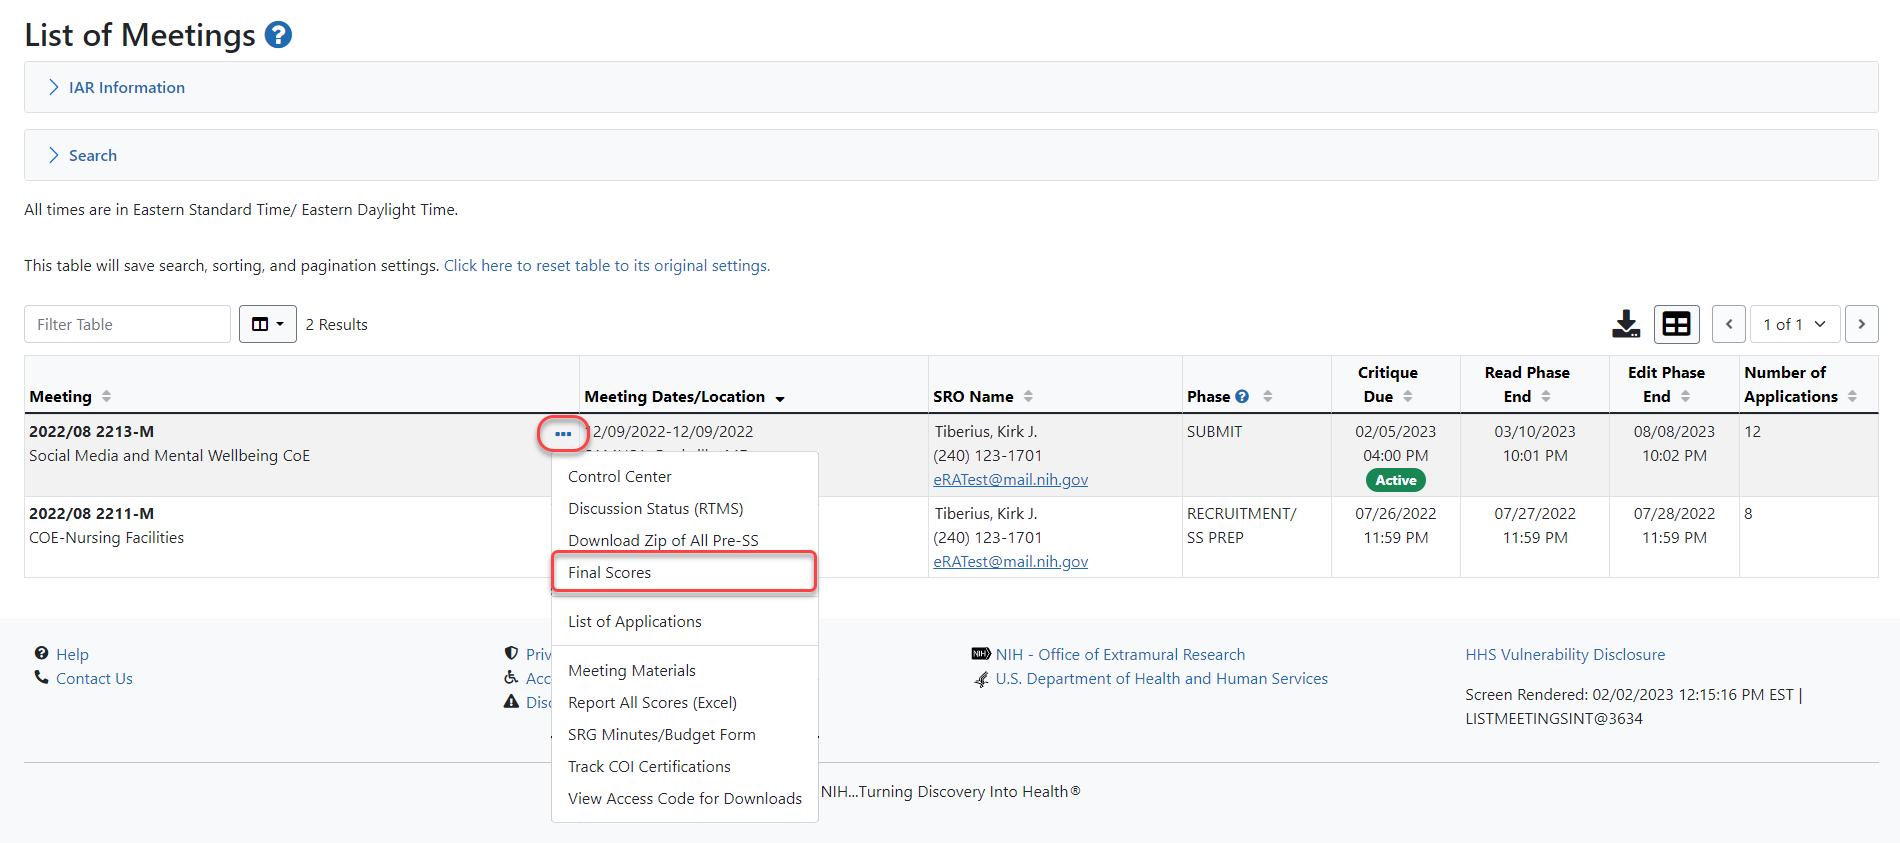
Task: Choose List of Applications menu item
Action: point(634,621)
